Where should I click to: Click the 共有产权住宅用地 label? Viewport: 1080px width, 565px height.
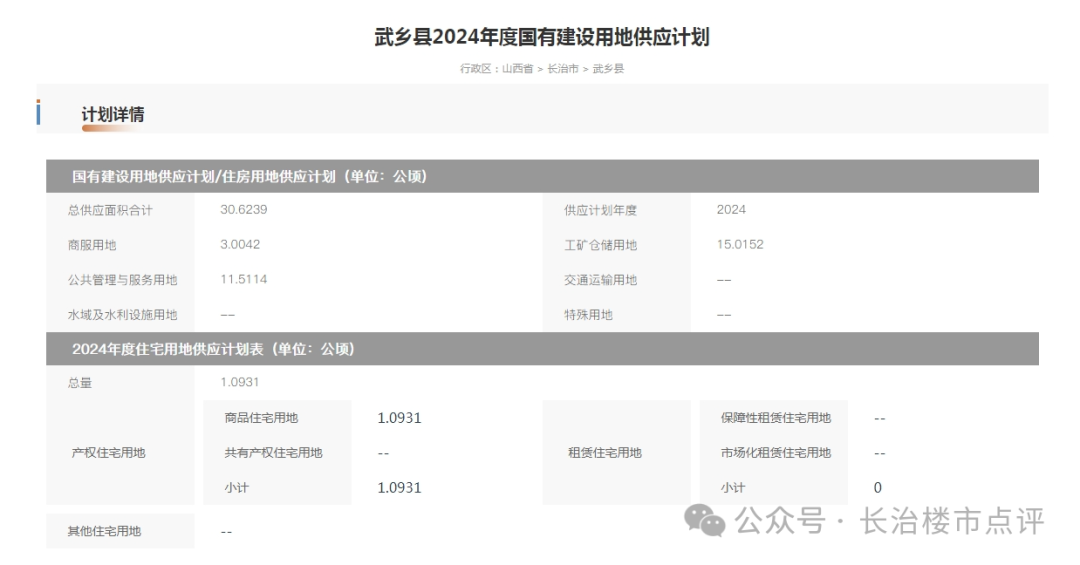tap(273, 453)
